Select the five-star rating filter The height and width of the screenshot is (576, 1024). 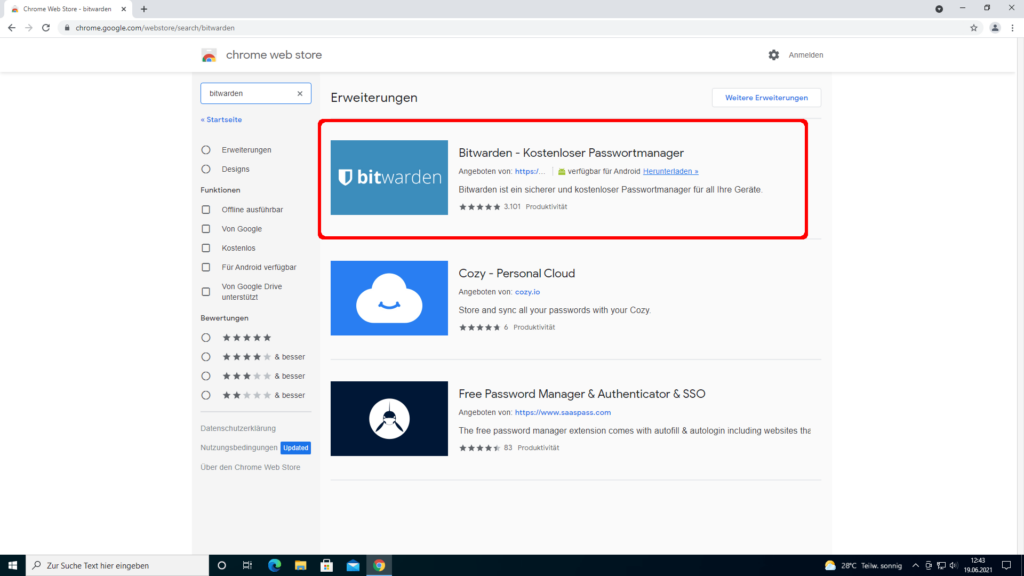[x=206, y=338]
